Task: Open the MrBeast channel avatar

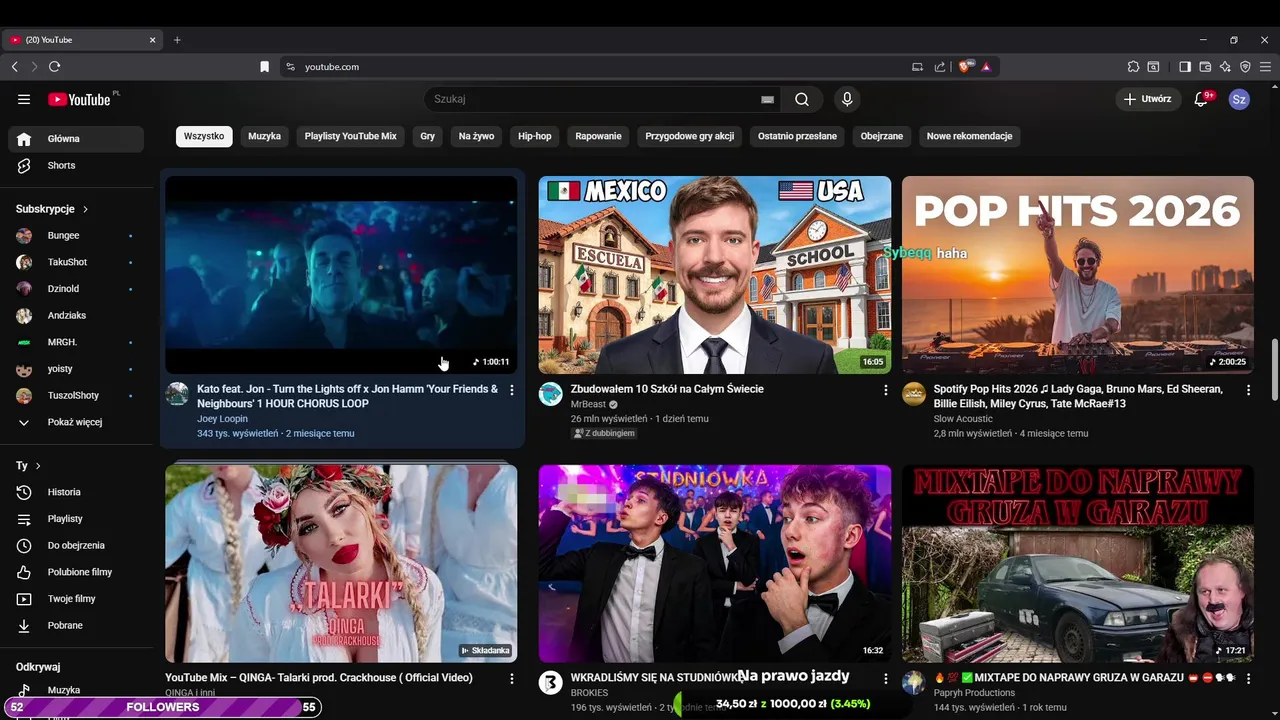Action: (x=550, y=394)
